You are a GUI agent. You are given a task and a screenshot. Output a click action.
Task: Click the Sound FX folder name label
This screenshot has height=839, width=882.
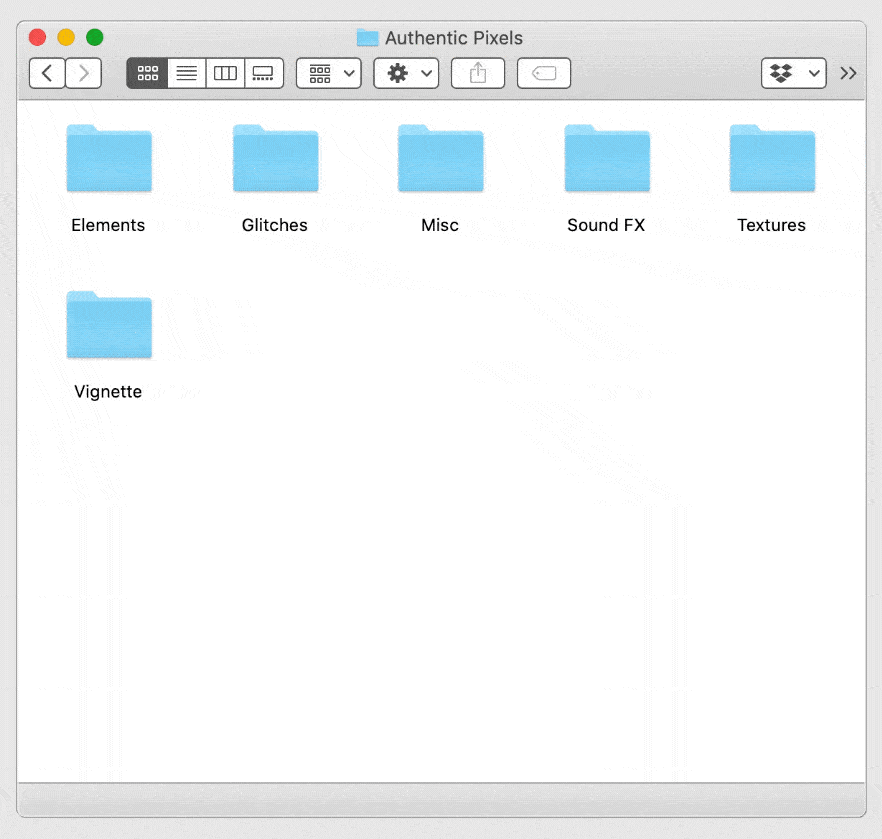click(606, 225)
